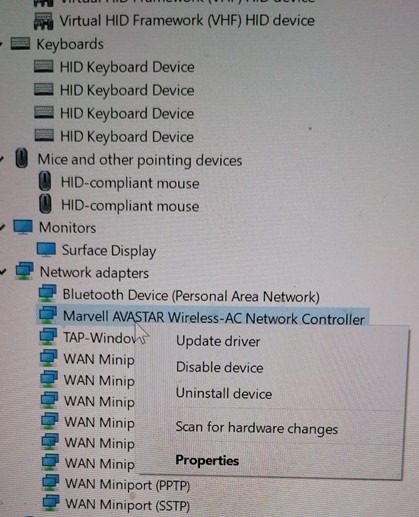
Task: Click the Bluetooth Device network adapter icon
Action: [x=47, y=294]
